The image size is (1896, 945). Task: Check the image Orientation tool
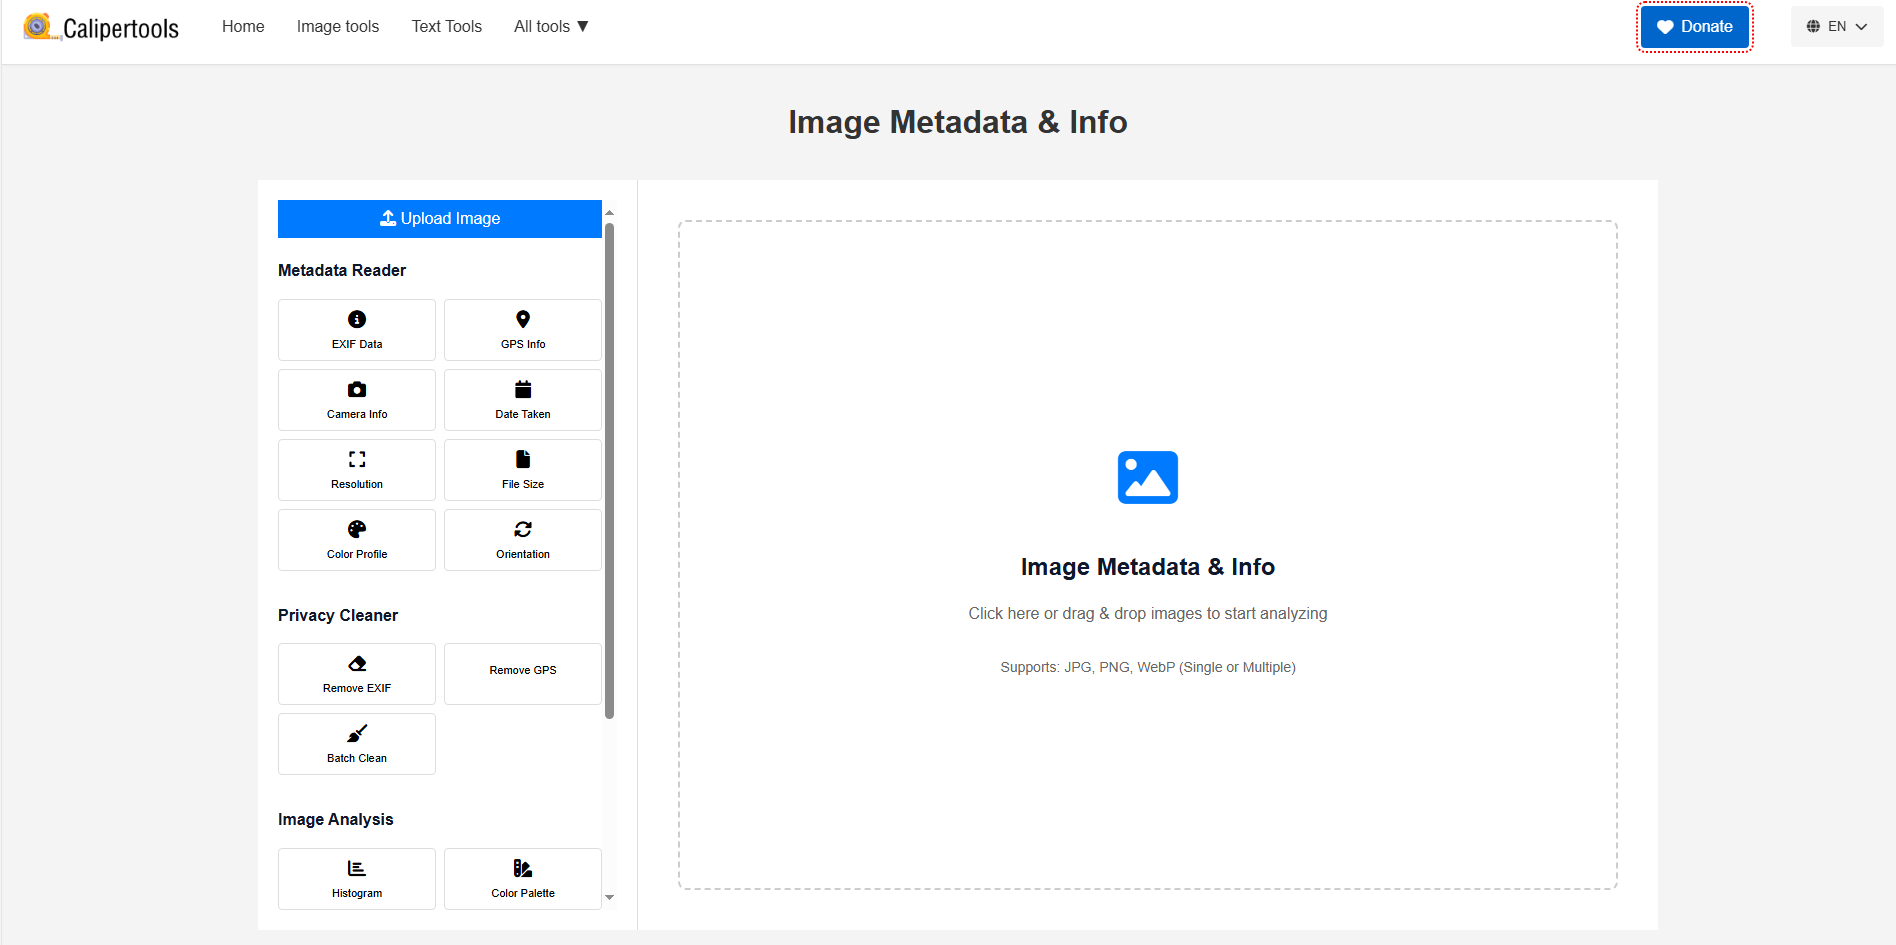click(x=522, y=540)
